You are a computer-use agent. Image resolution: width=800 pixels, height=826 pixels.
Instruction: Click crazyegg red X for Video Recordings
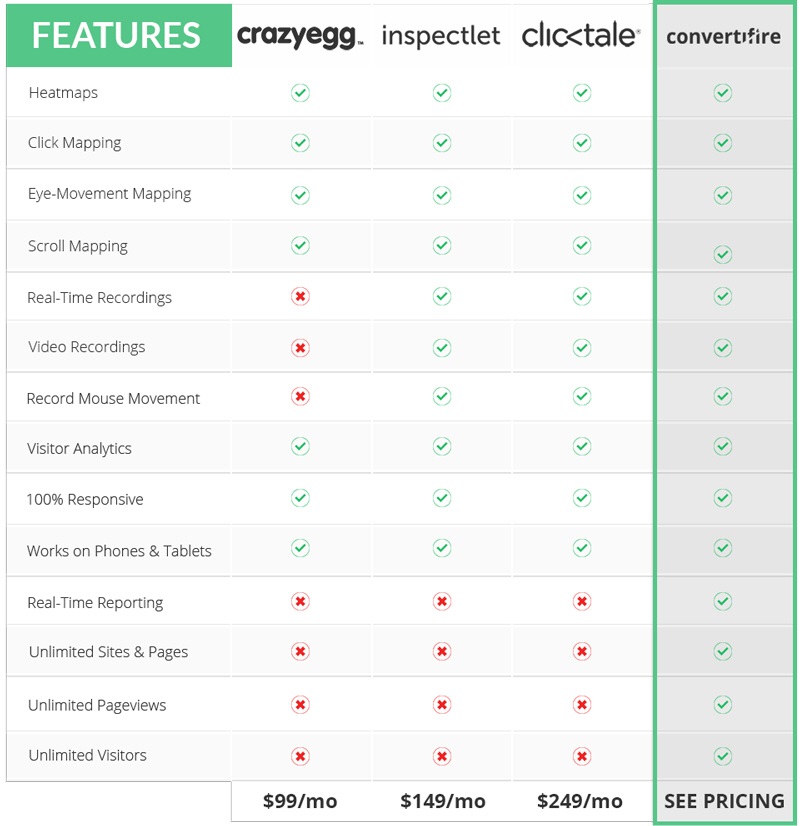click(x=300, y=348)
